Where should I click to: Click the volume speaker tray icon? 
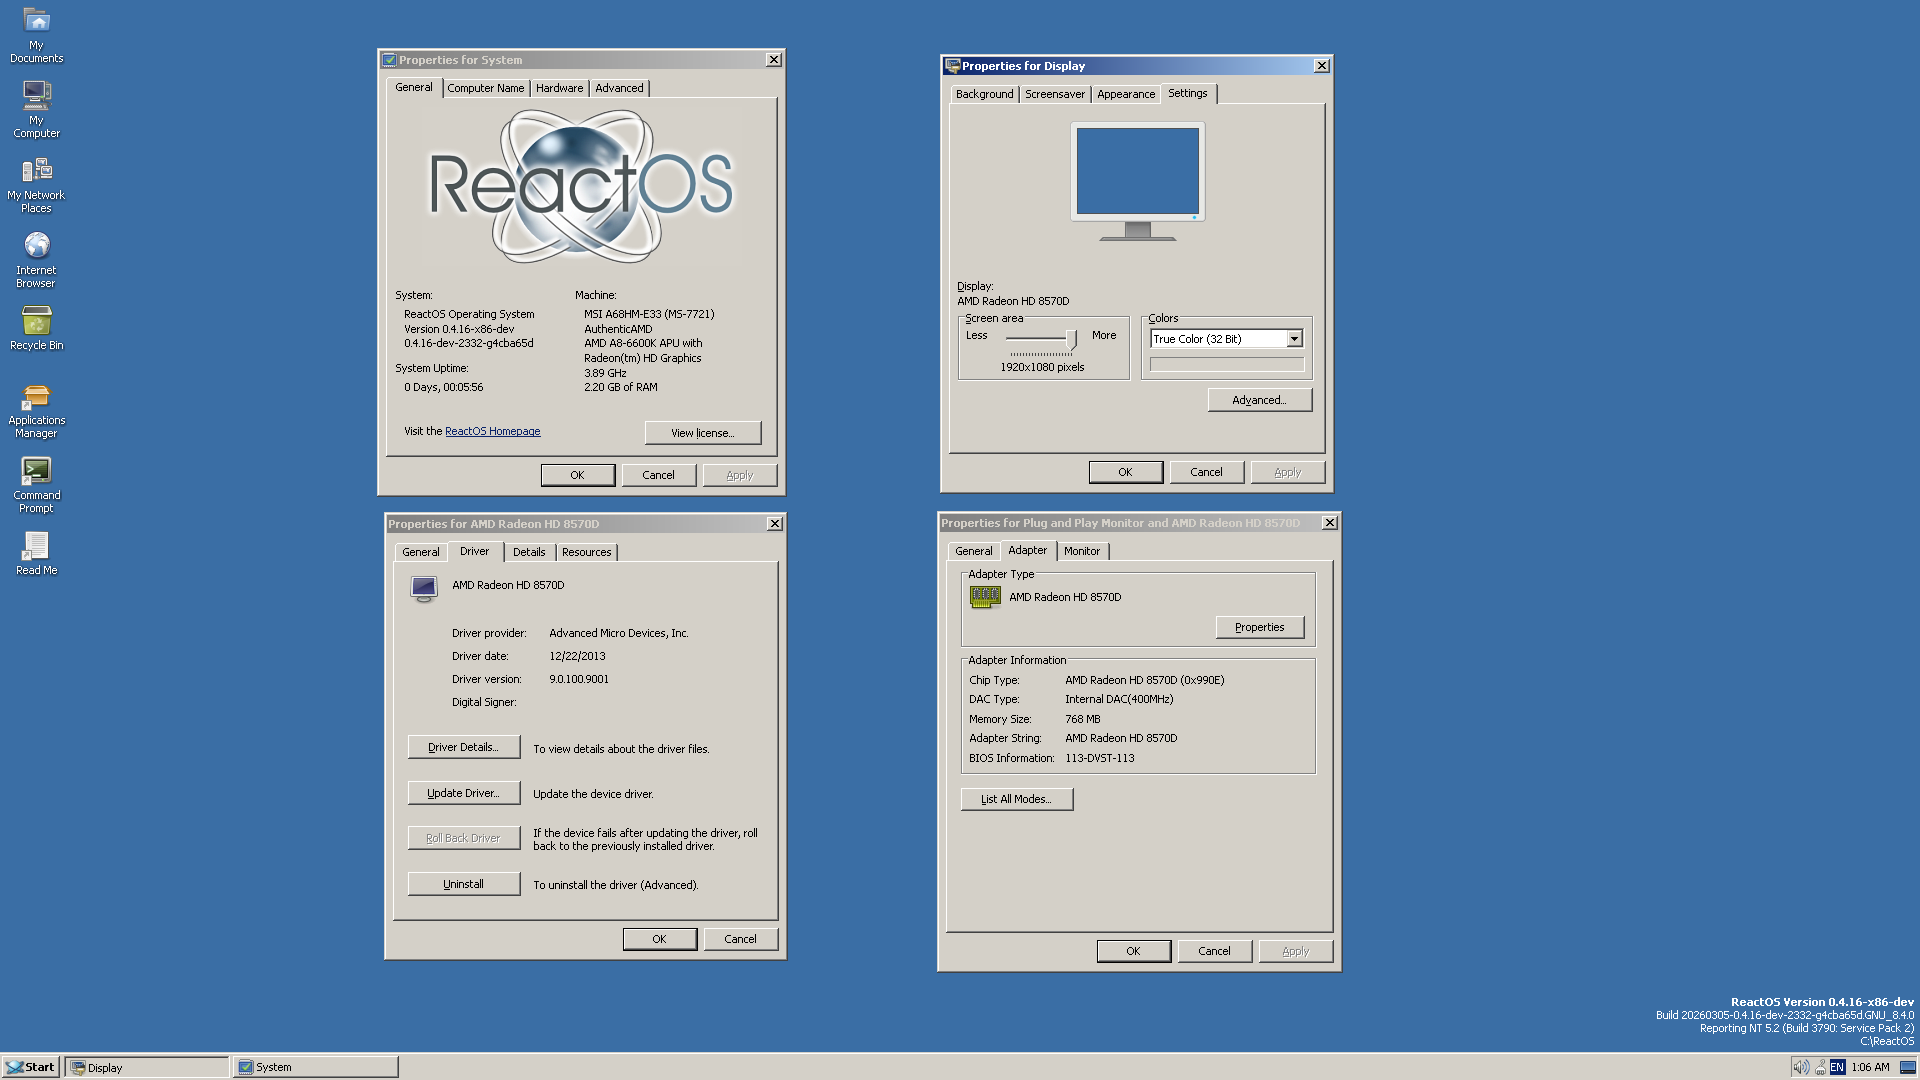(1800, 1067)
